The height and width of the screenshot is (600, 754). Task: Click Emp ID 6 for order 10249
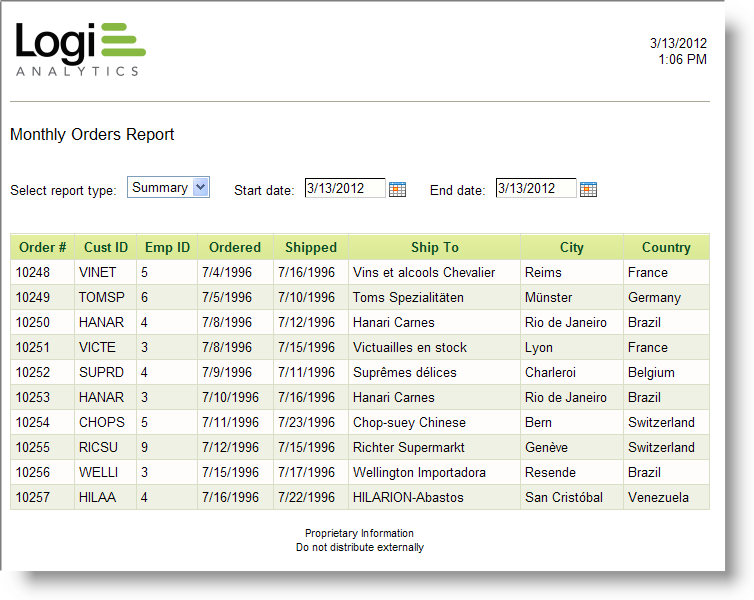[144, 297]
